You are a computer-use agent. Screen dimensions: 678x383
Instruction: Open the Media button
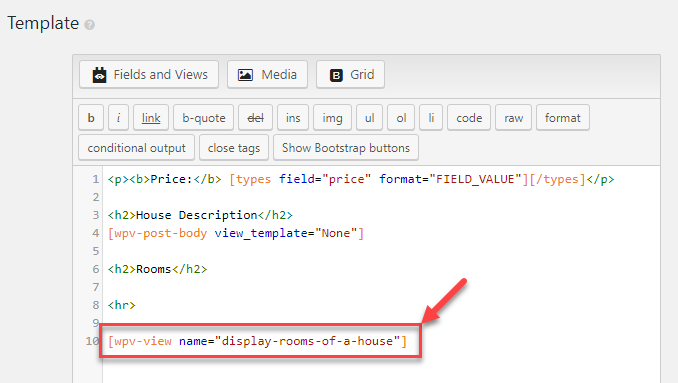(267, 74)
